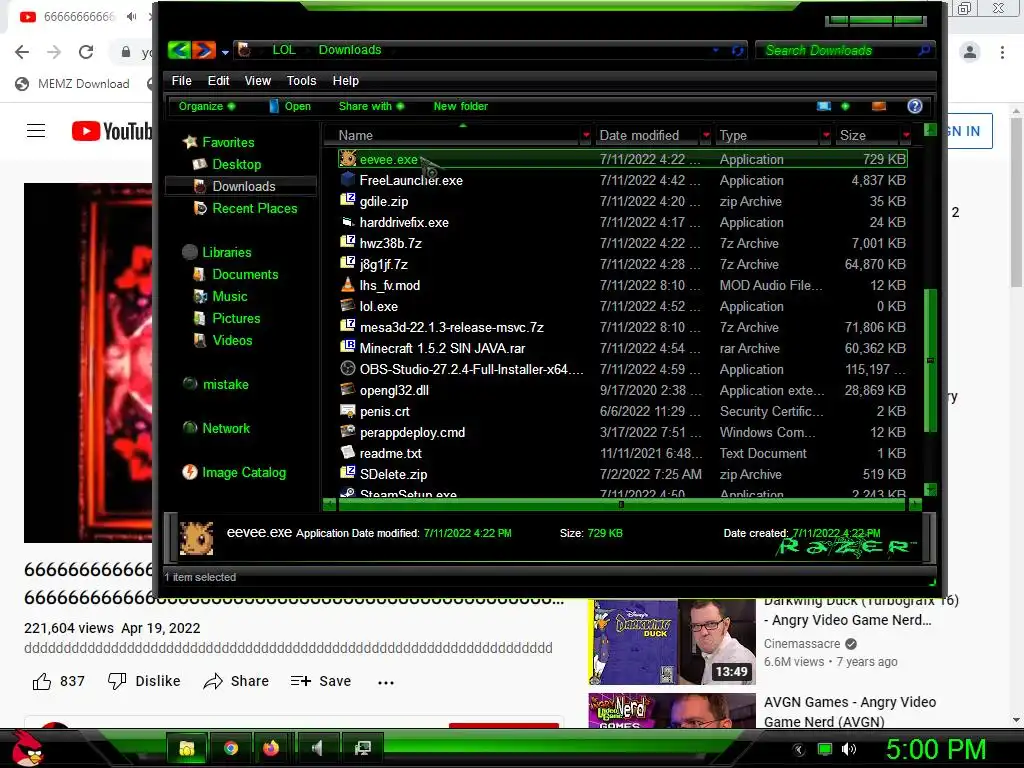Click the orange Forward arrow in Explorer
This screenshot has width=1024, height=768.
pos(204,50)
